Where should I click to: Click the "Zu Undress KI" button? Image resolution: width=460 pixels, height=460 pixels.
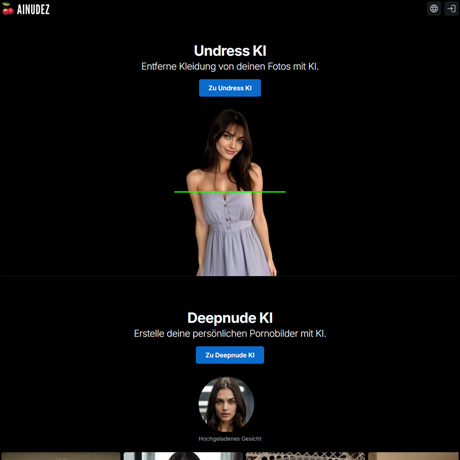(230, 88)
